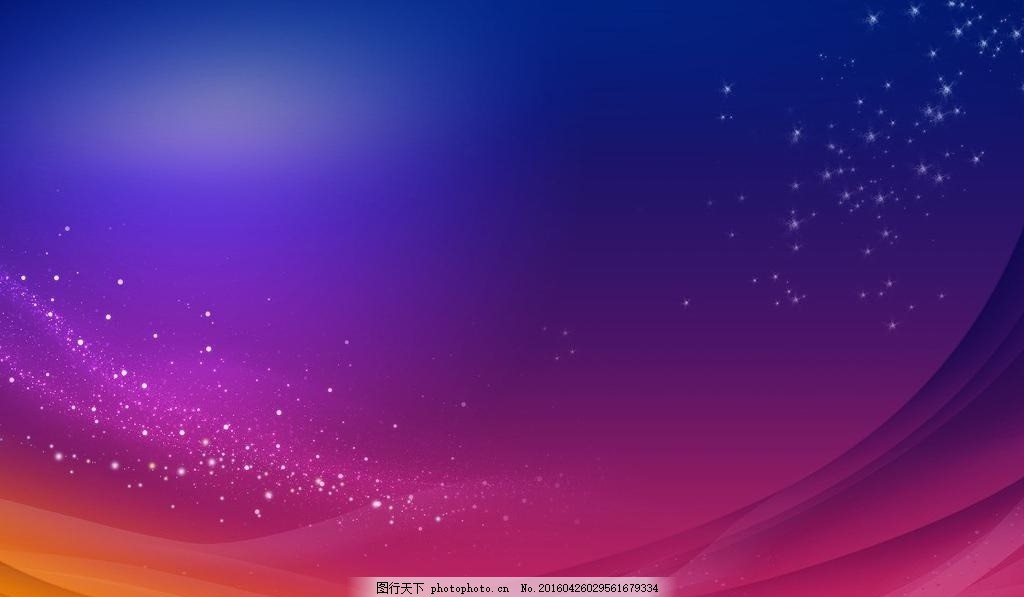Click the watermark serial number No.20160426029561679334
The image size is (1024, 597).
pyautogui.click(x=592, y=588)
